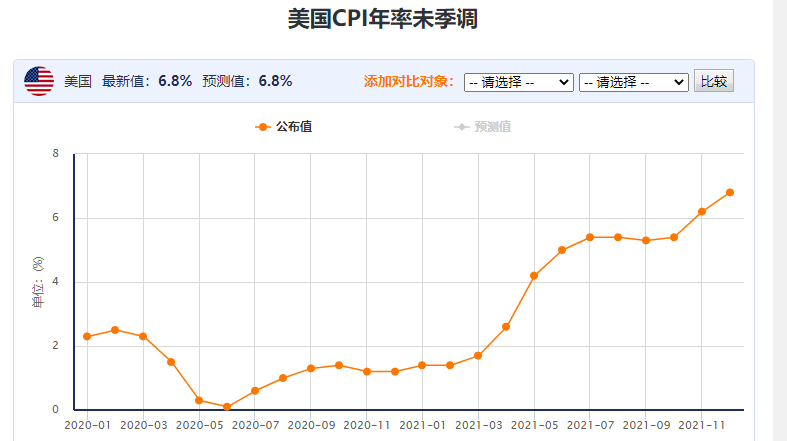
Task: Open the first 请选择 comparison dropdown
Action: 518,82
